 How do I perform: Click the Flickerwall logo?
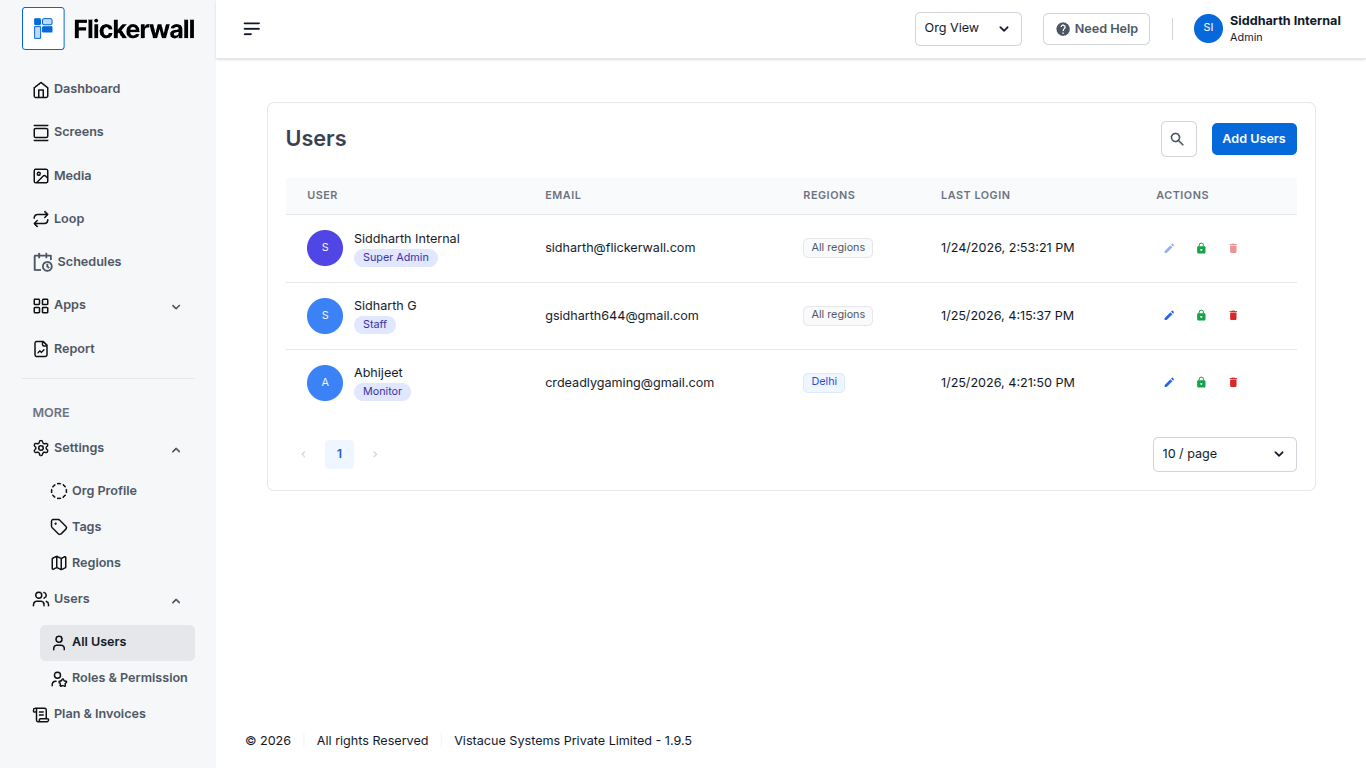coord(109,29)
